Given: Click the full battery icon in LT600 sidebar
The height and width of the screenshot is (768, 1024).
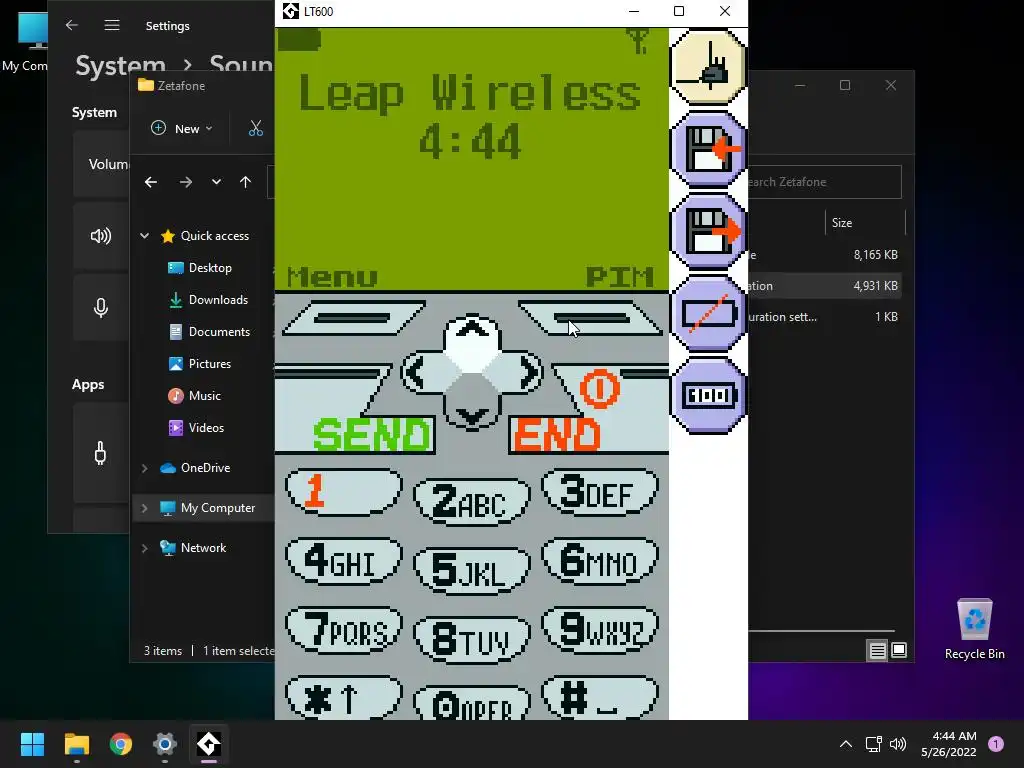Looking at the screenshot, I should click(x=708, y=395).
